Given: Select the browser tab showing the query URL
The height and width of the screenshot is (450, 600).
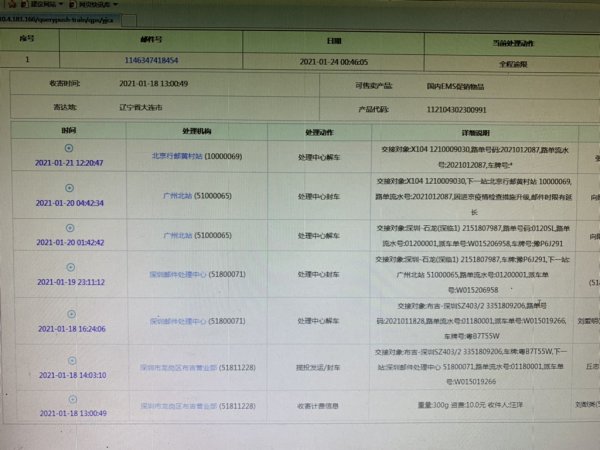Looking at the screenshot, I should [59, 20].
